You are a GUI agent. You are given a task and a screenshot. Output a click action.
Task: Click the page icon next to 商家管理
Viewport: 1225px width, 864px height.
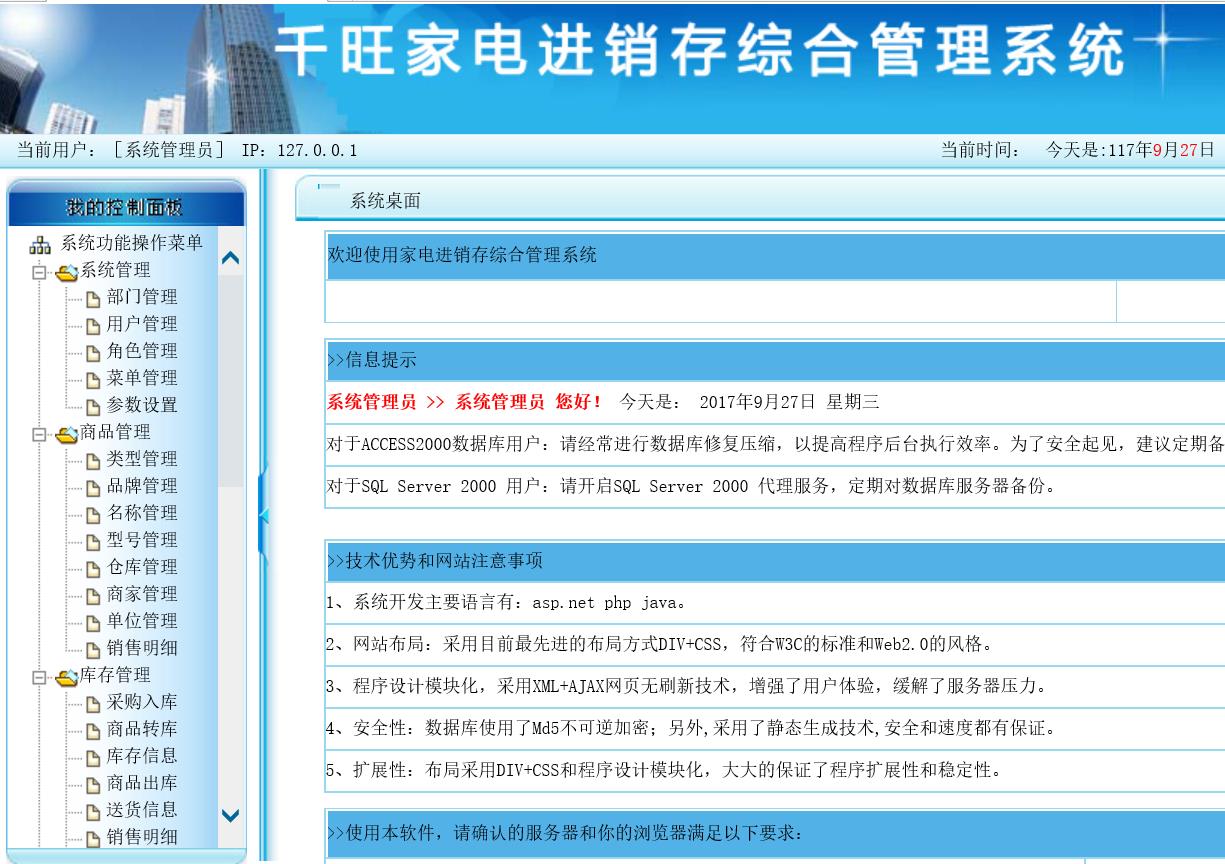(93, 595)
